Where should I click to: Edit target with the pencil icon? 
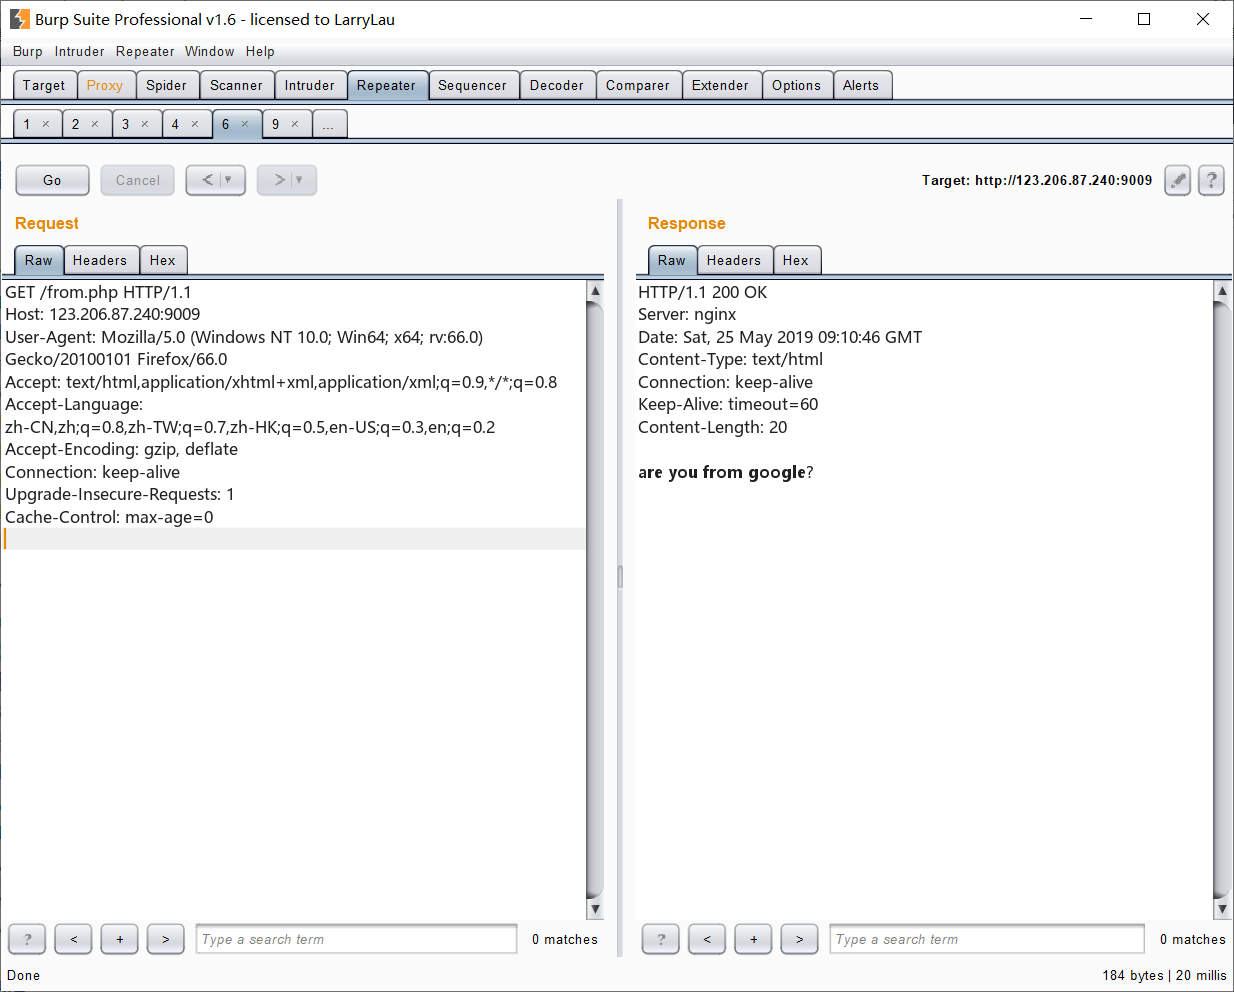point(1178,180)
